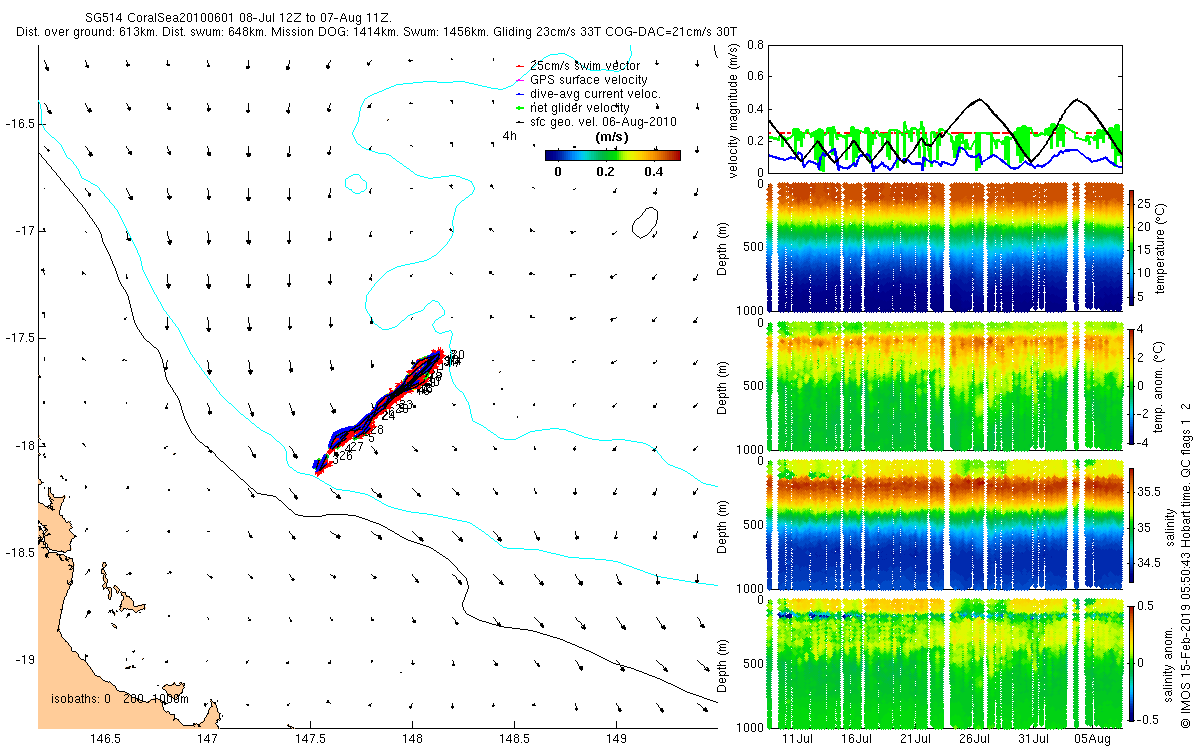Click the '0.8' velocity magnitude tick label
The image size is (1200, 750).
point(755,45)
